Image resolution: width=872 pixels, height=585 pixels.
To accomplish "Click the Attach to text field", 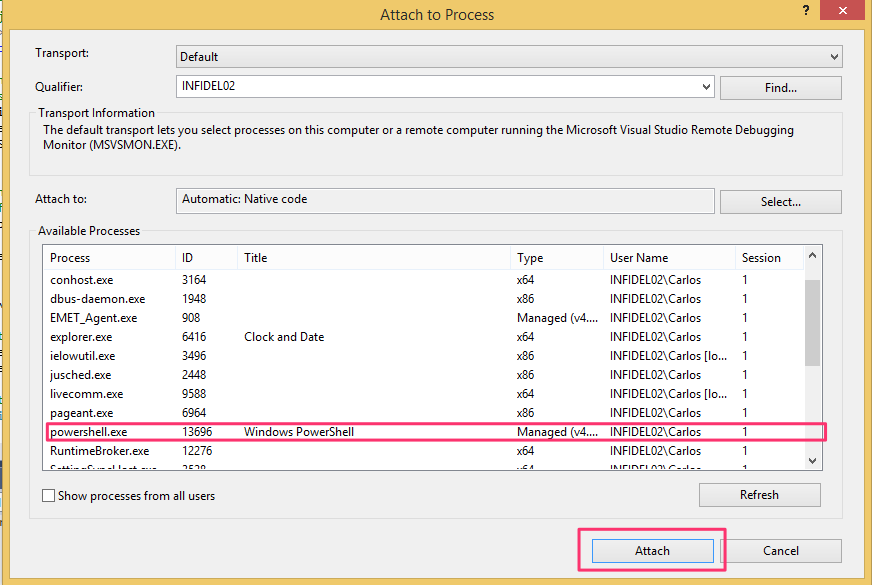I will [445, 200].
